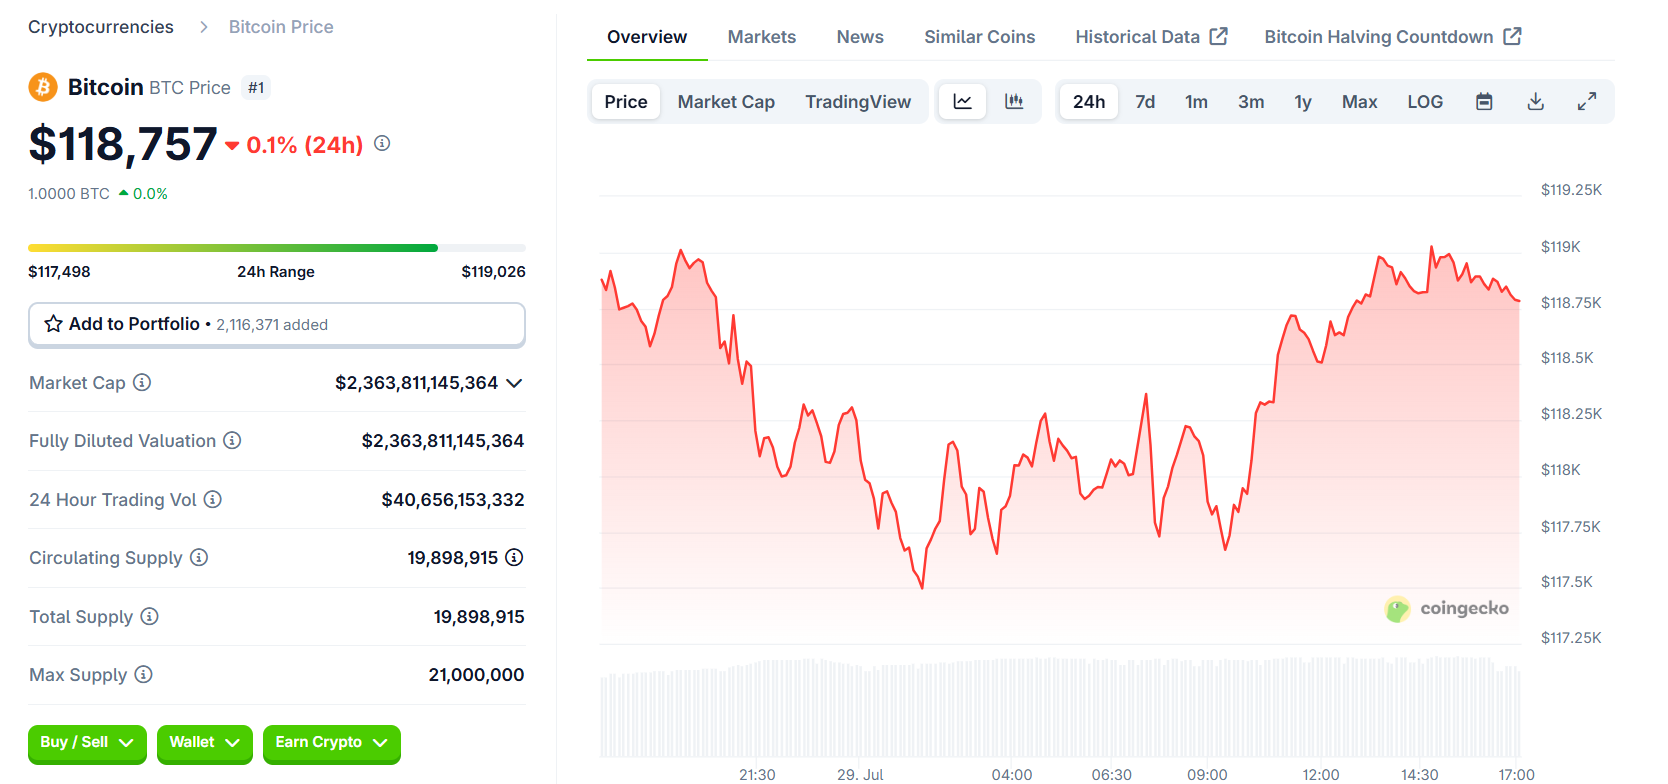The image size is (1668, 784).
Task: Open the calendar date range picker
Action: [x=1484, y=102]
